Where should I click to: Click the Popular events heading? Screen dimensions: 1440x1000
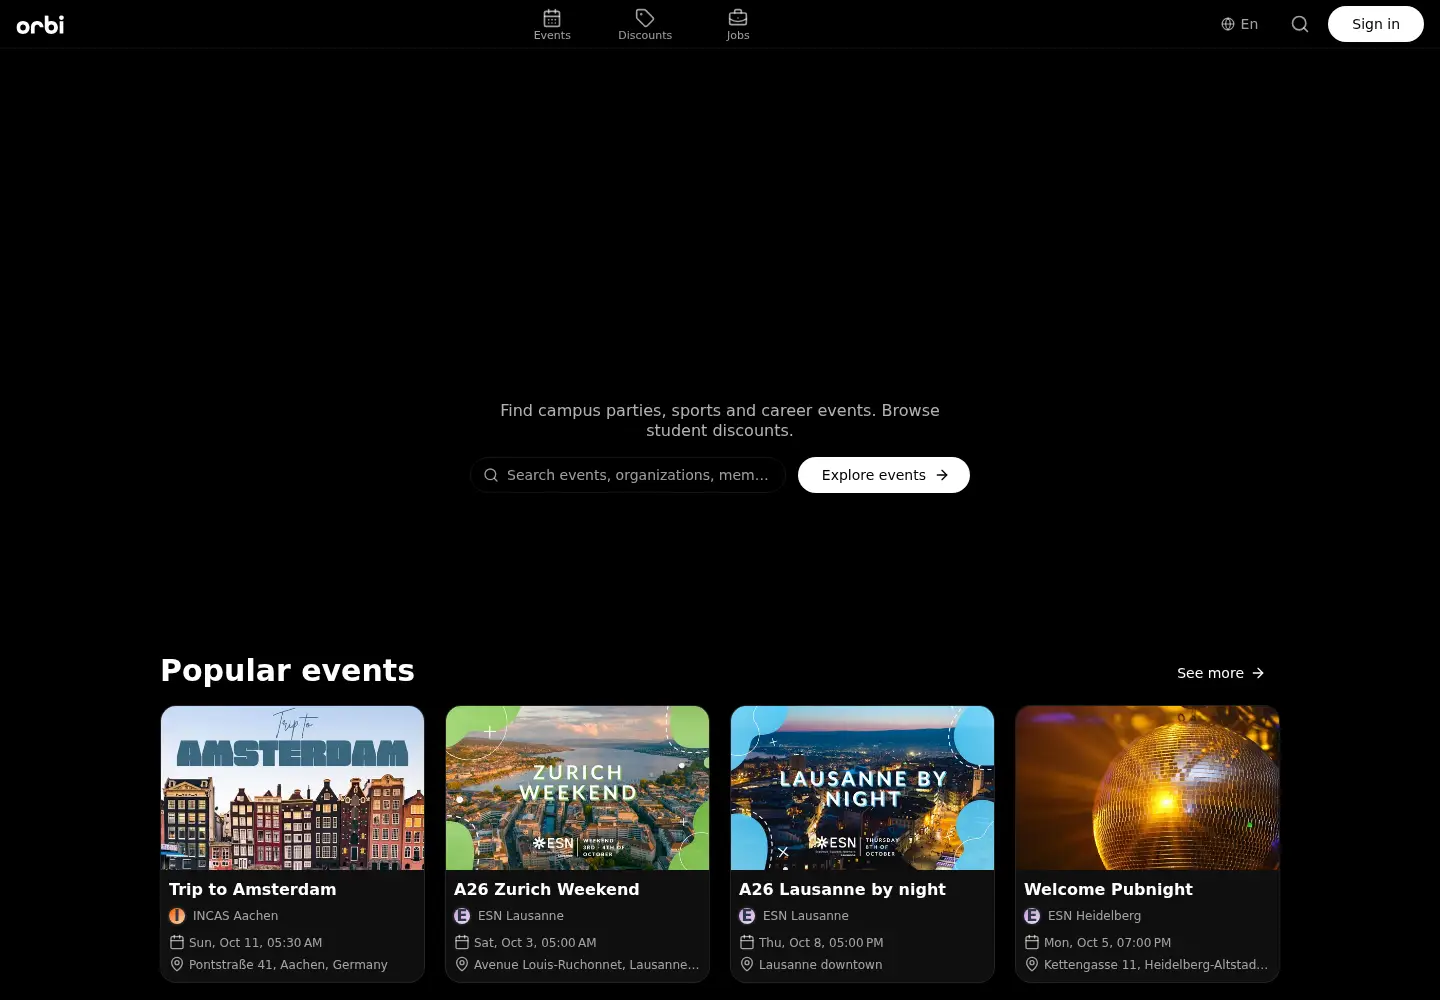(288, 670)
